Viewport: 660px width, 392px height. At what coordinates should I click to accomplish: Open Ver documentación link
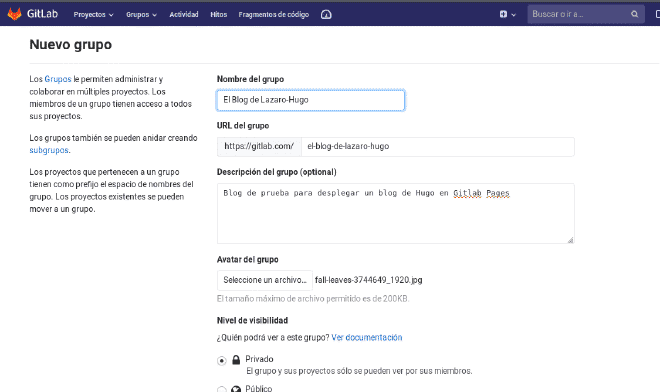pyautogui.click(x=367, y=337)
